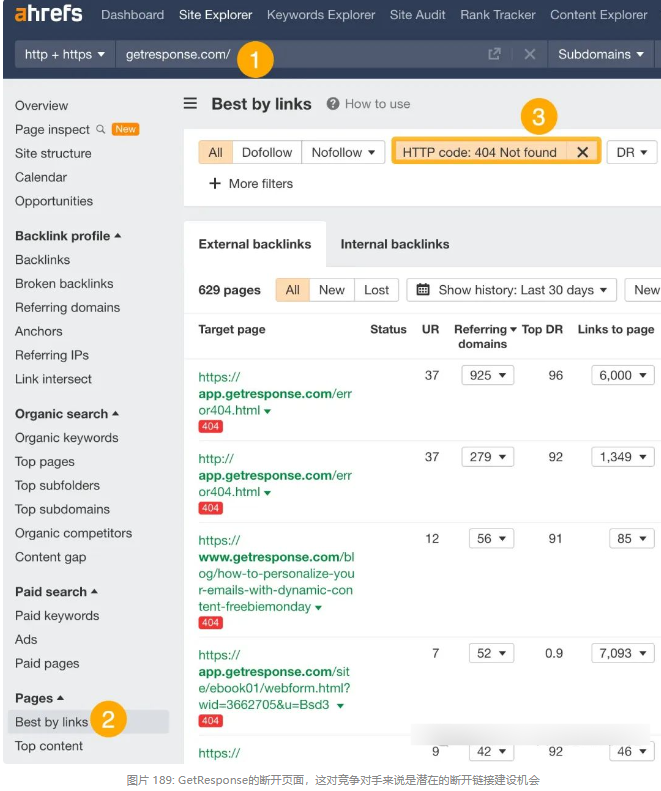Select the Dofollow link filter
Viewport: 661px width, 791px height.
tap(267, 152)
